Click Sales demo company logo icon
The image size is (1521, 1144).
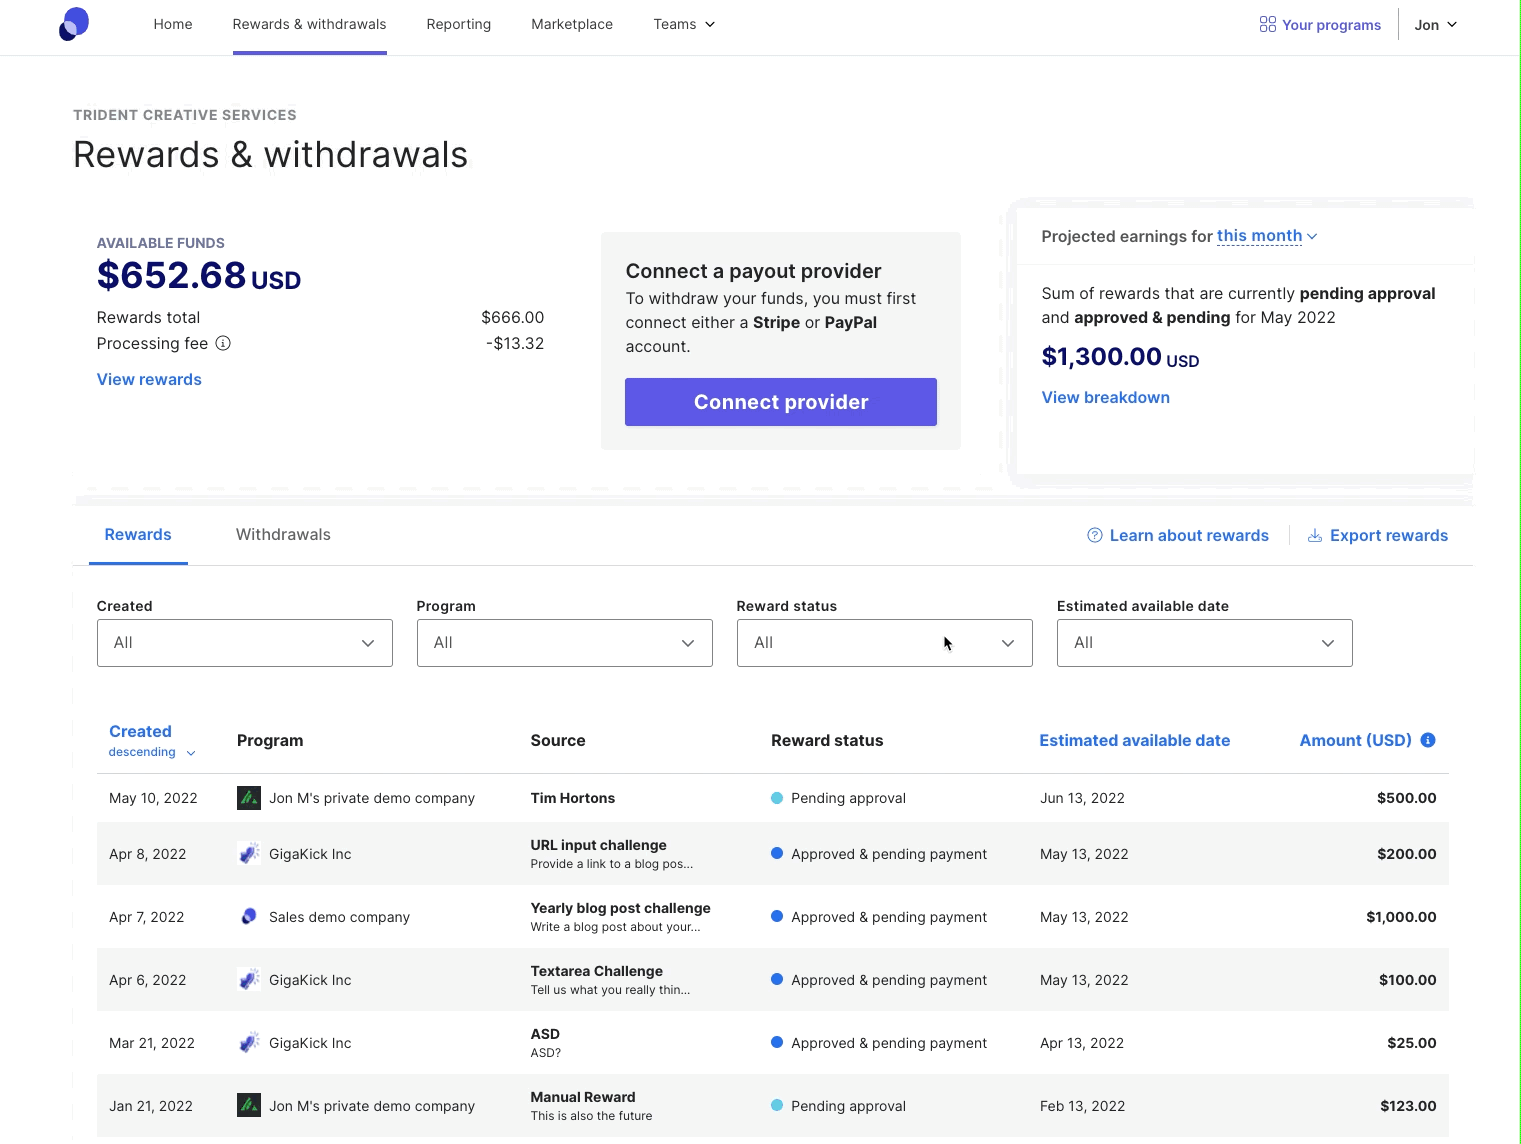(249, 917)
